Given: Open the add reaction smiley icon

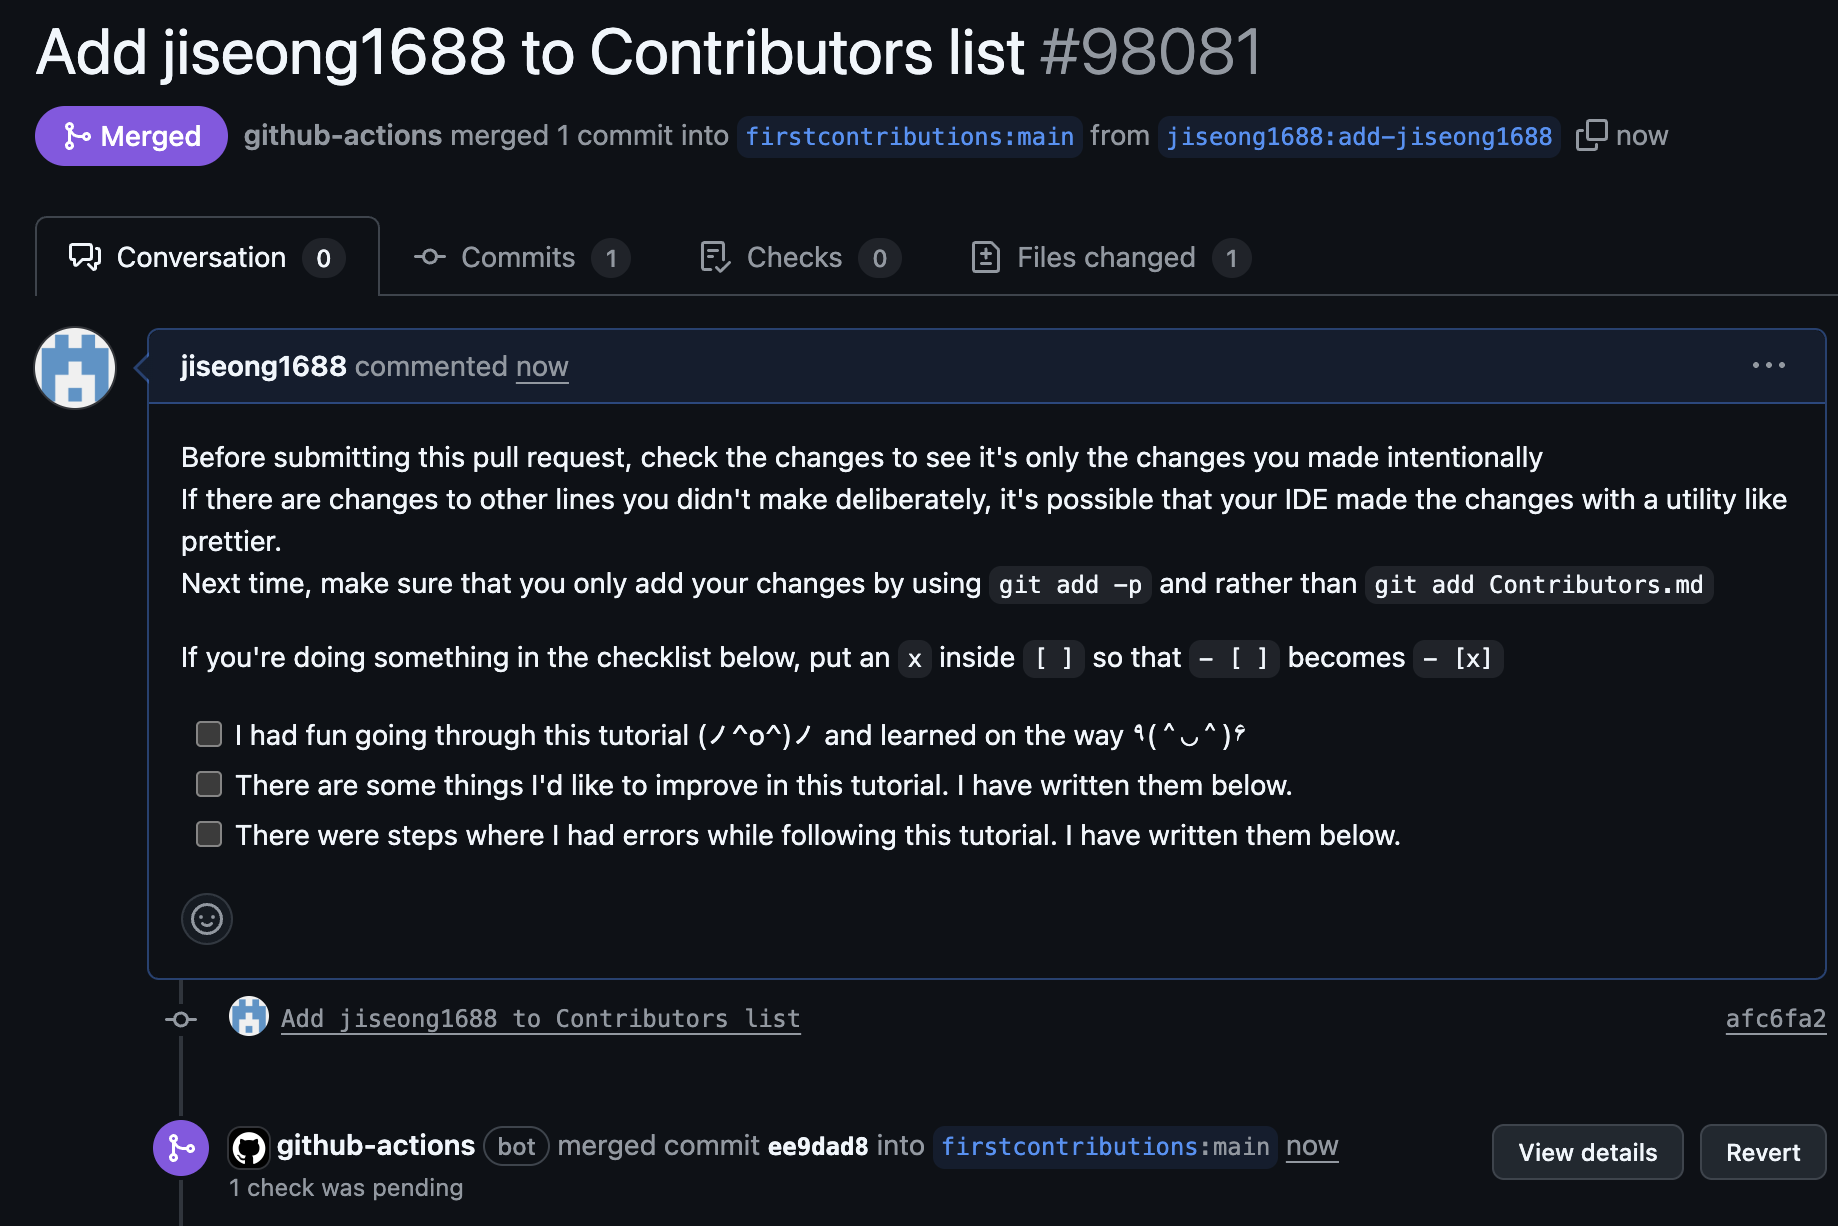Looking at the screenshot, I should pyautogui.click(x=207, y=919).
